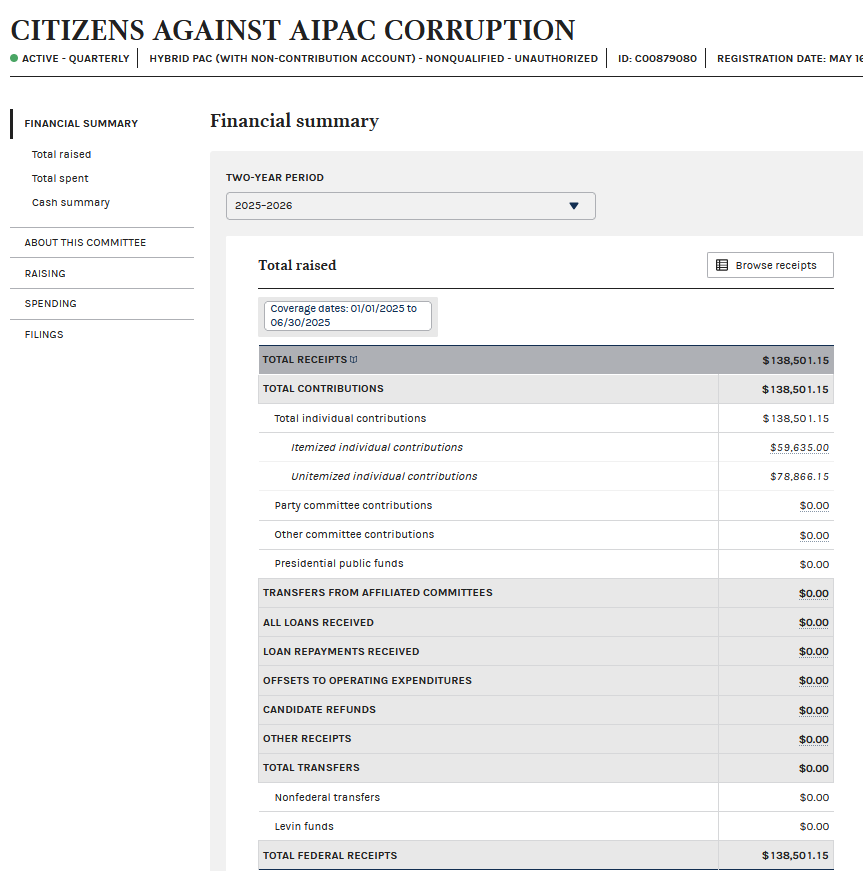Screen dimensions: 863x871
Task: Click the Candidate refunds $0.00 amount
Action: [813, 710]
